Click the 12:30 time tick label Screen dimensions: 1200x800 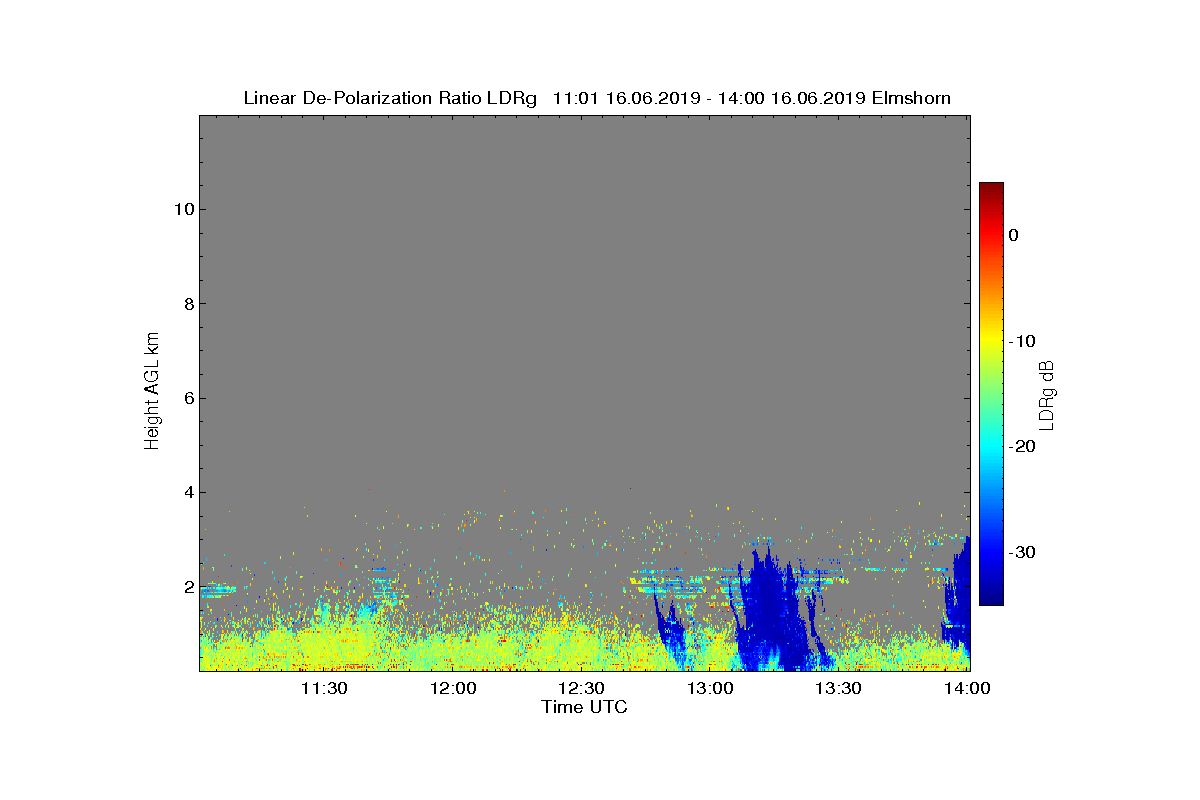(x=581, y=688)
